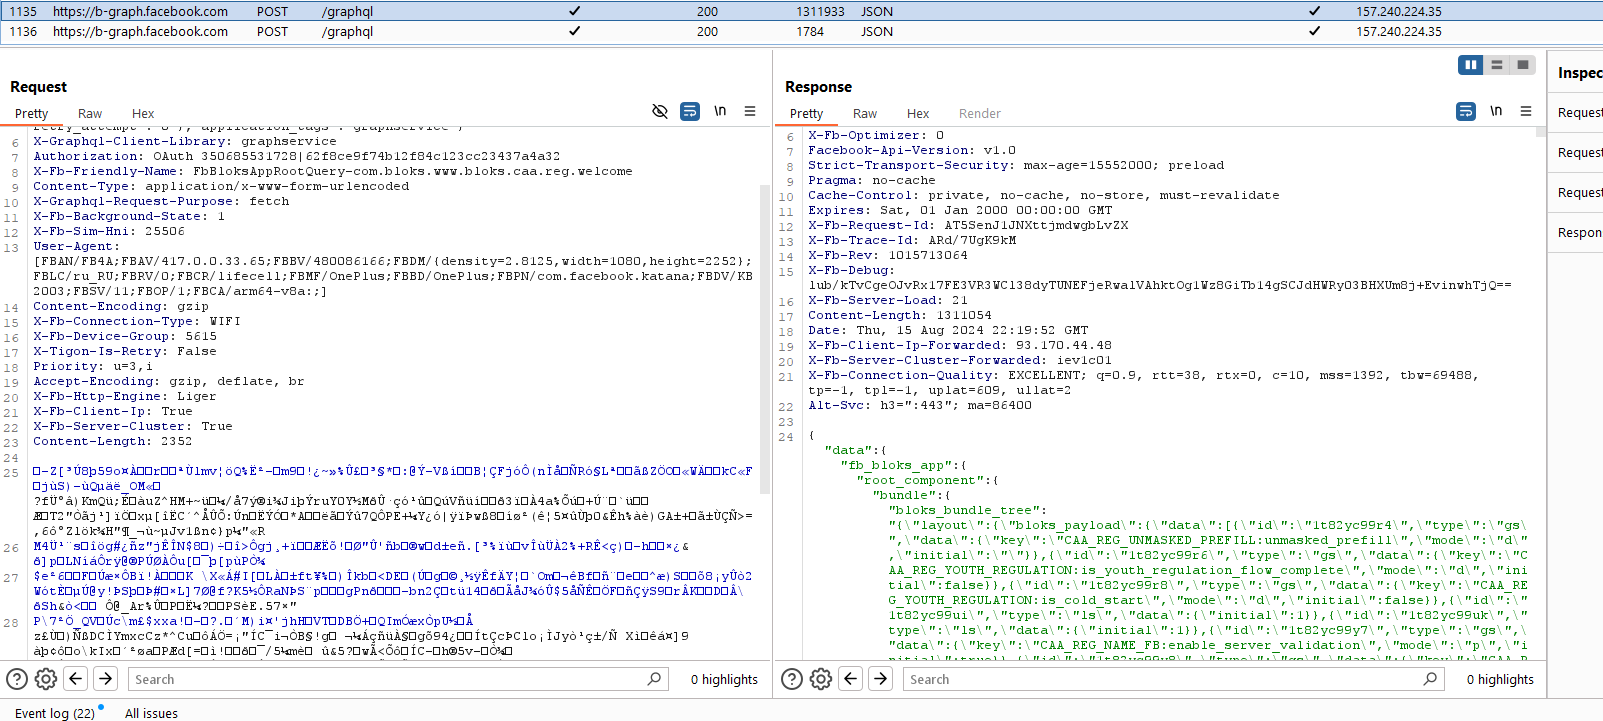Open the Response search settings gear

pyautogui.click(x=821, y=679)
